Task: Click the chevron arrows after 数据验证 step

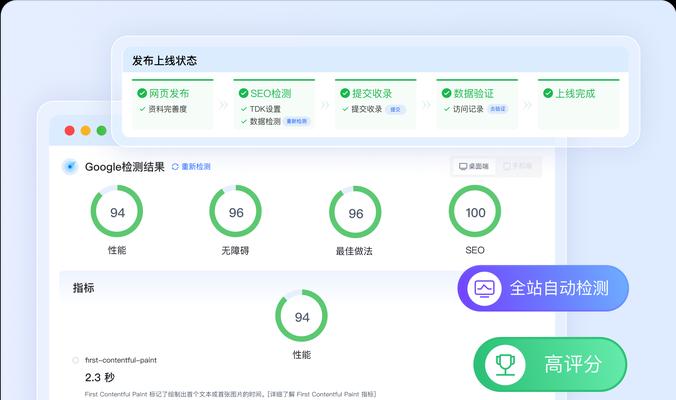Action: (528, 105)
